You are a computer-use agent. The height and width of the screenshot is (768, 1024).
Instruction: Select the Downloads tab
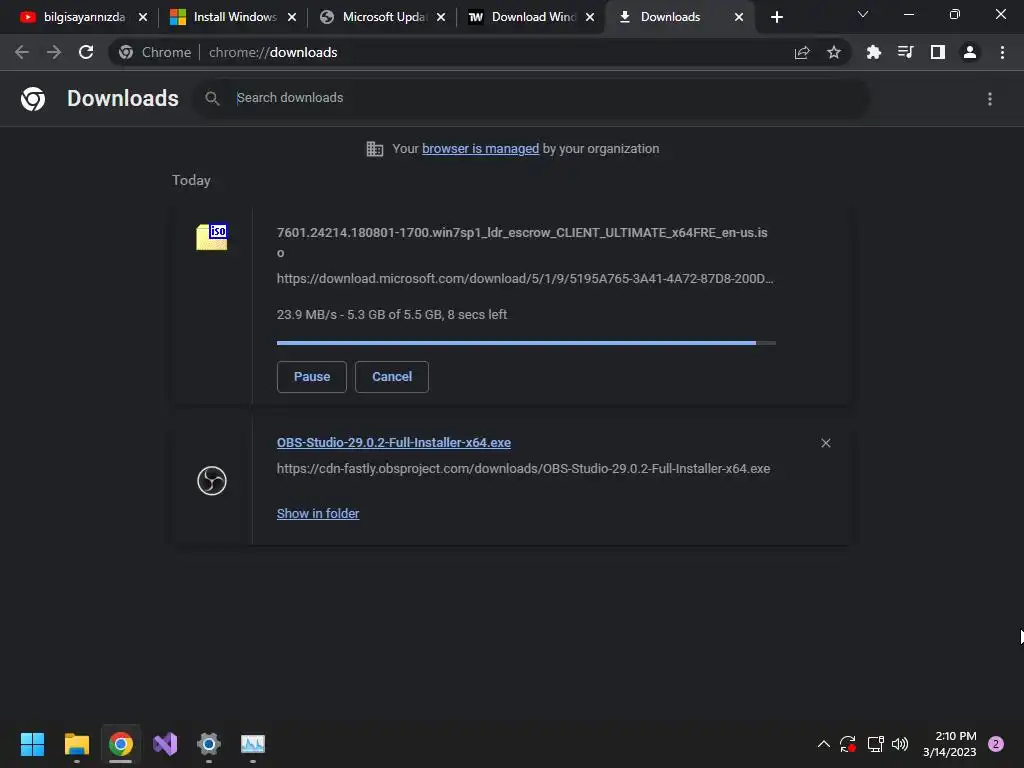click(670, 17)
